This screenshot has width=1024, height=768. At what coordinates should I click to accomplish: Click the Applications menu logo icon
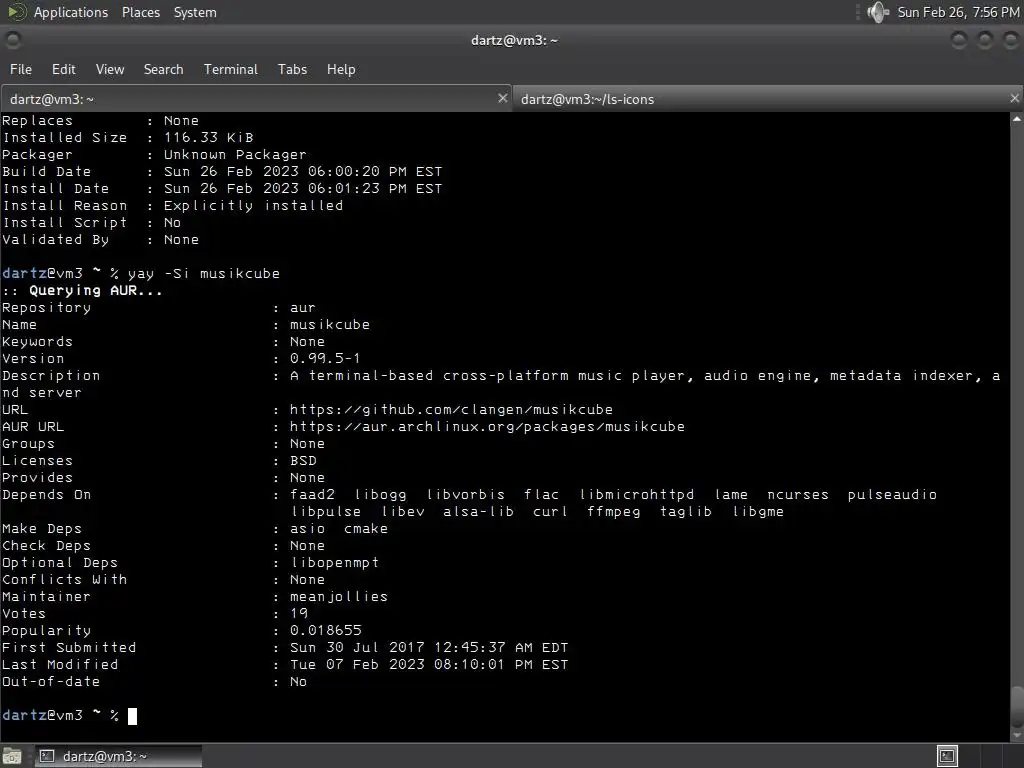click(16, 12)
